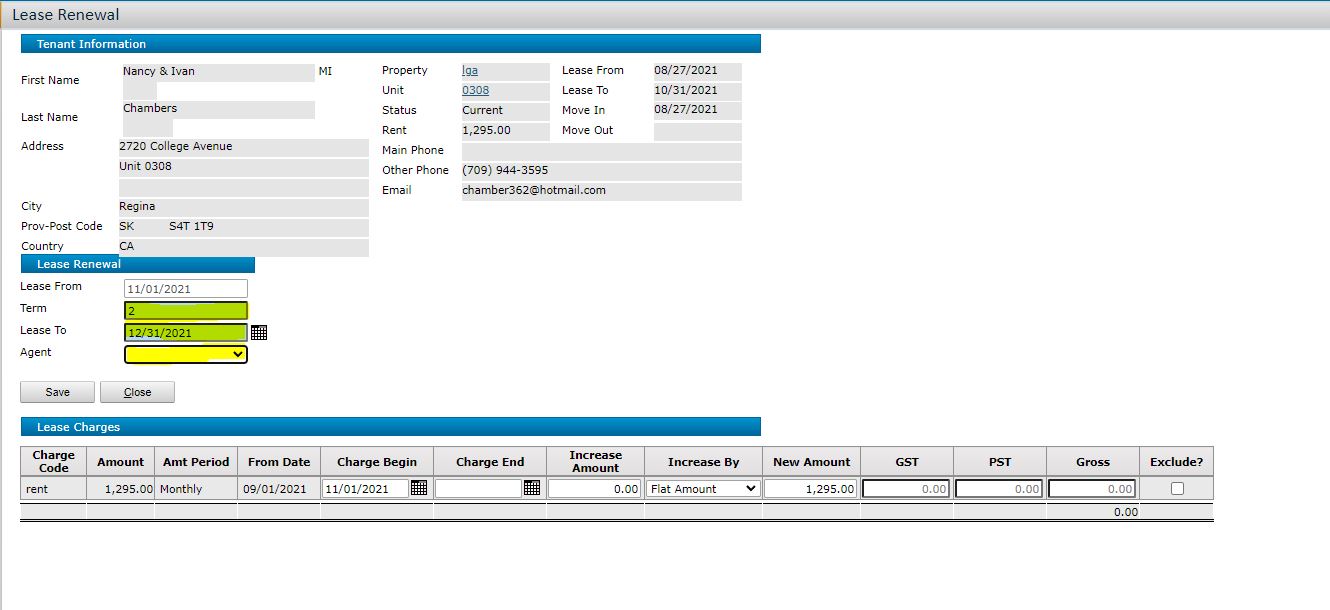Click the rent charge code cell
The width and height of the screenshot is (1330, 610).
point(54,489)
